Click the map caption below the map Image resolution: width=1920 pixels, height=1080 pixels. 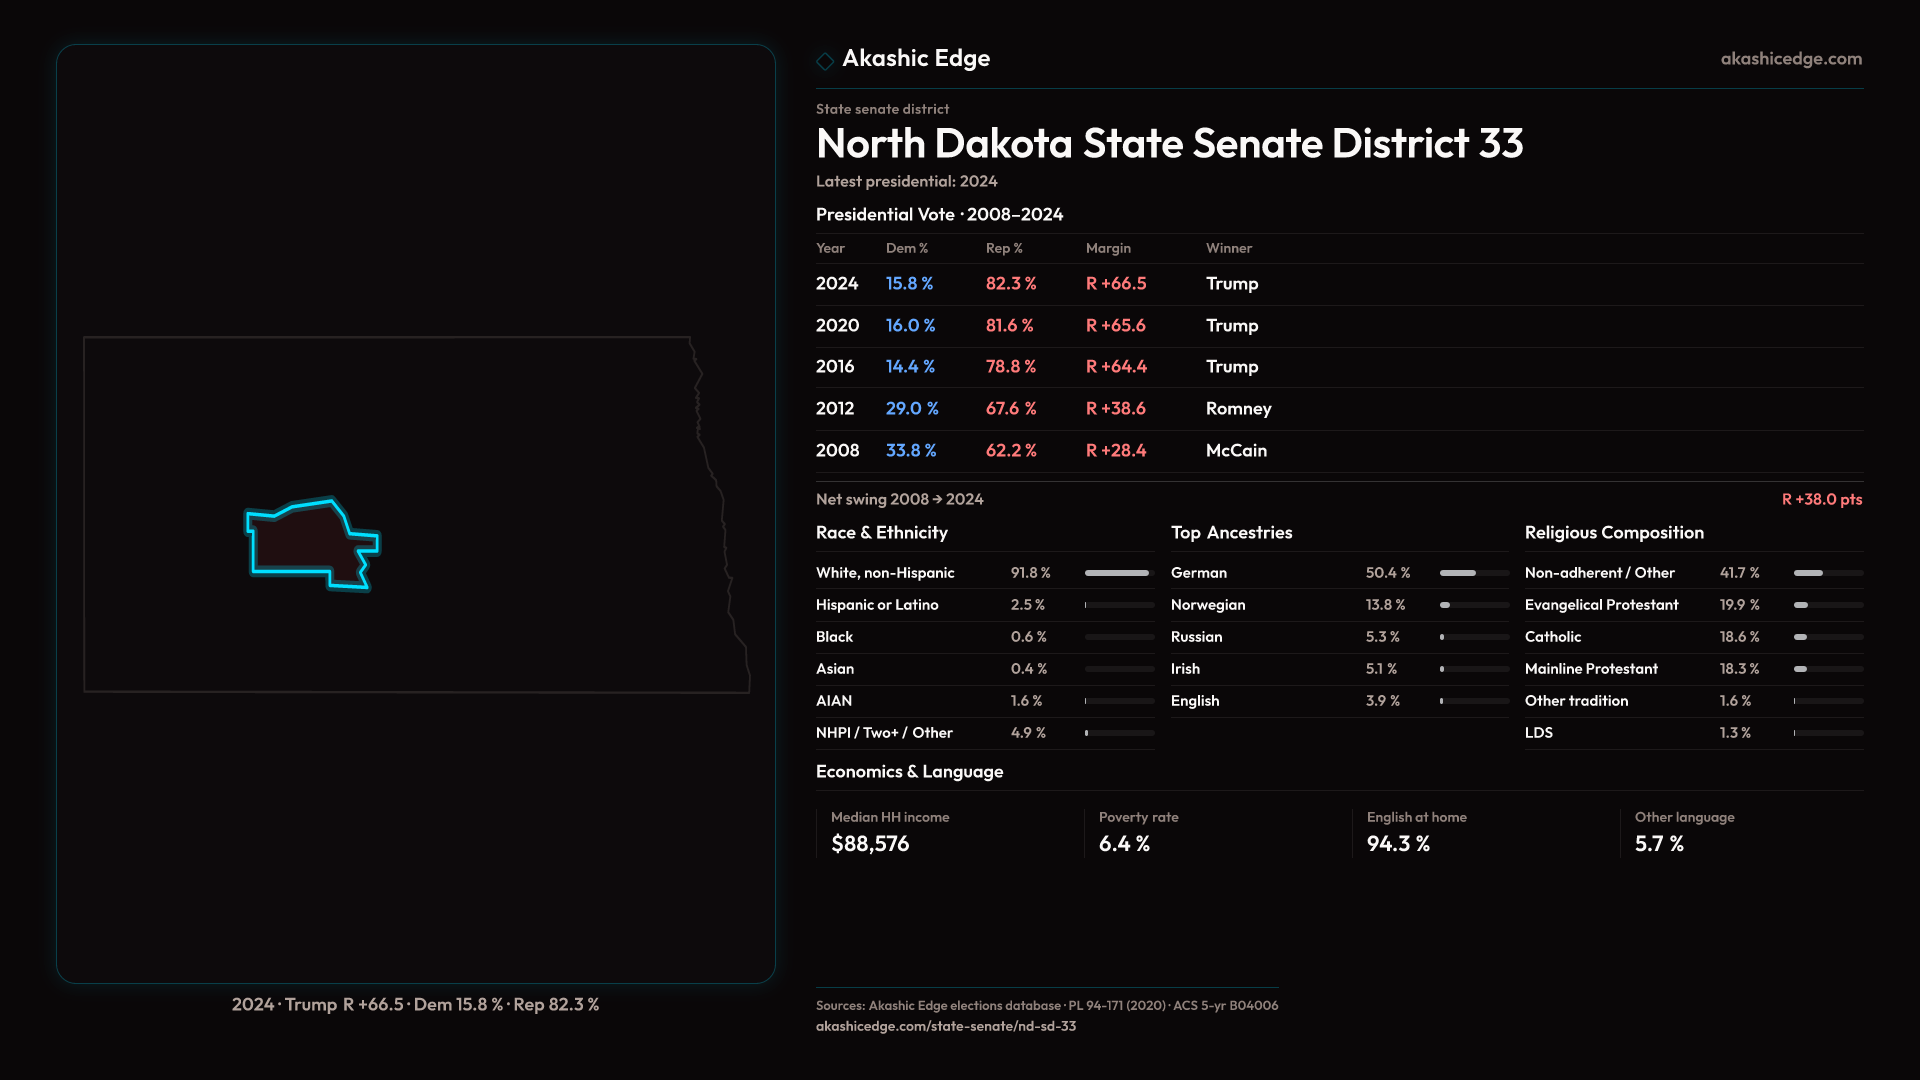coord(415,1004)
